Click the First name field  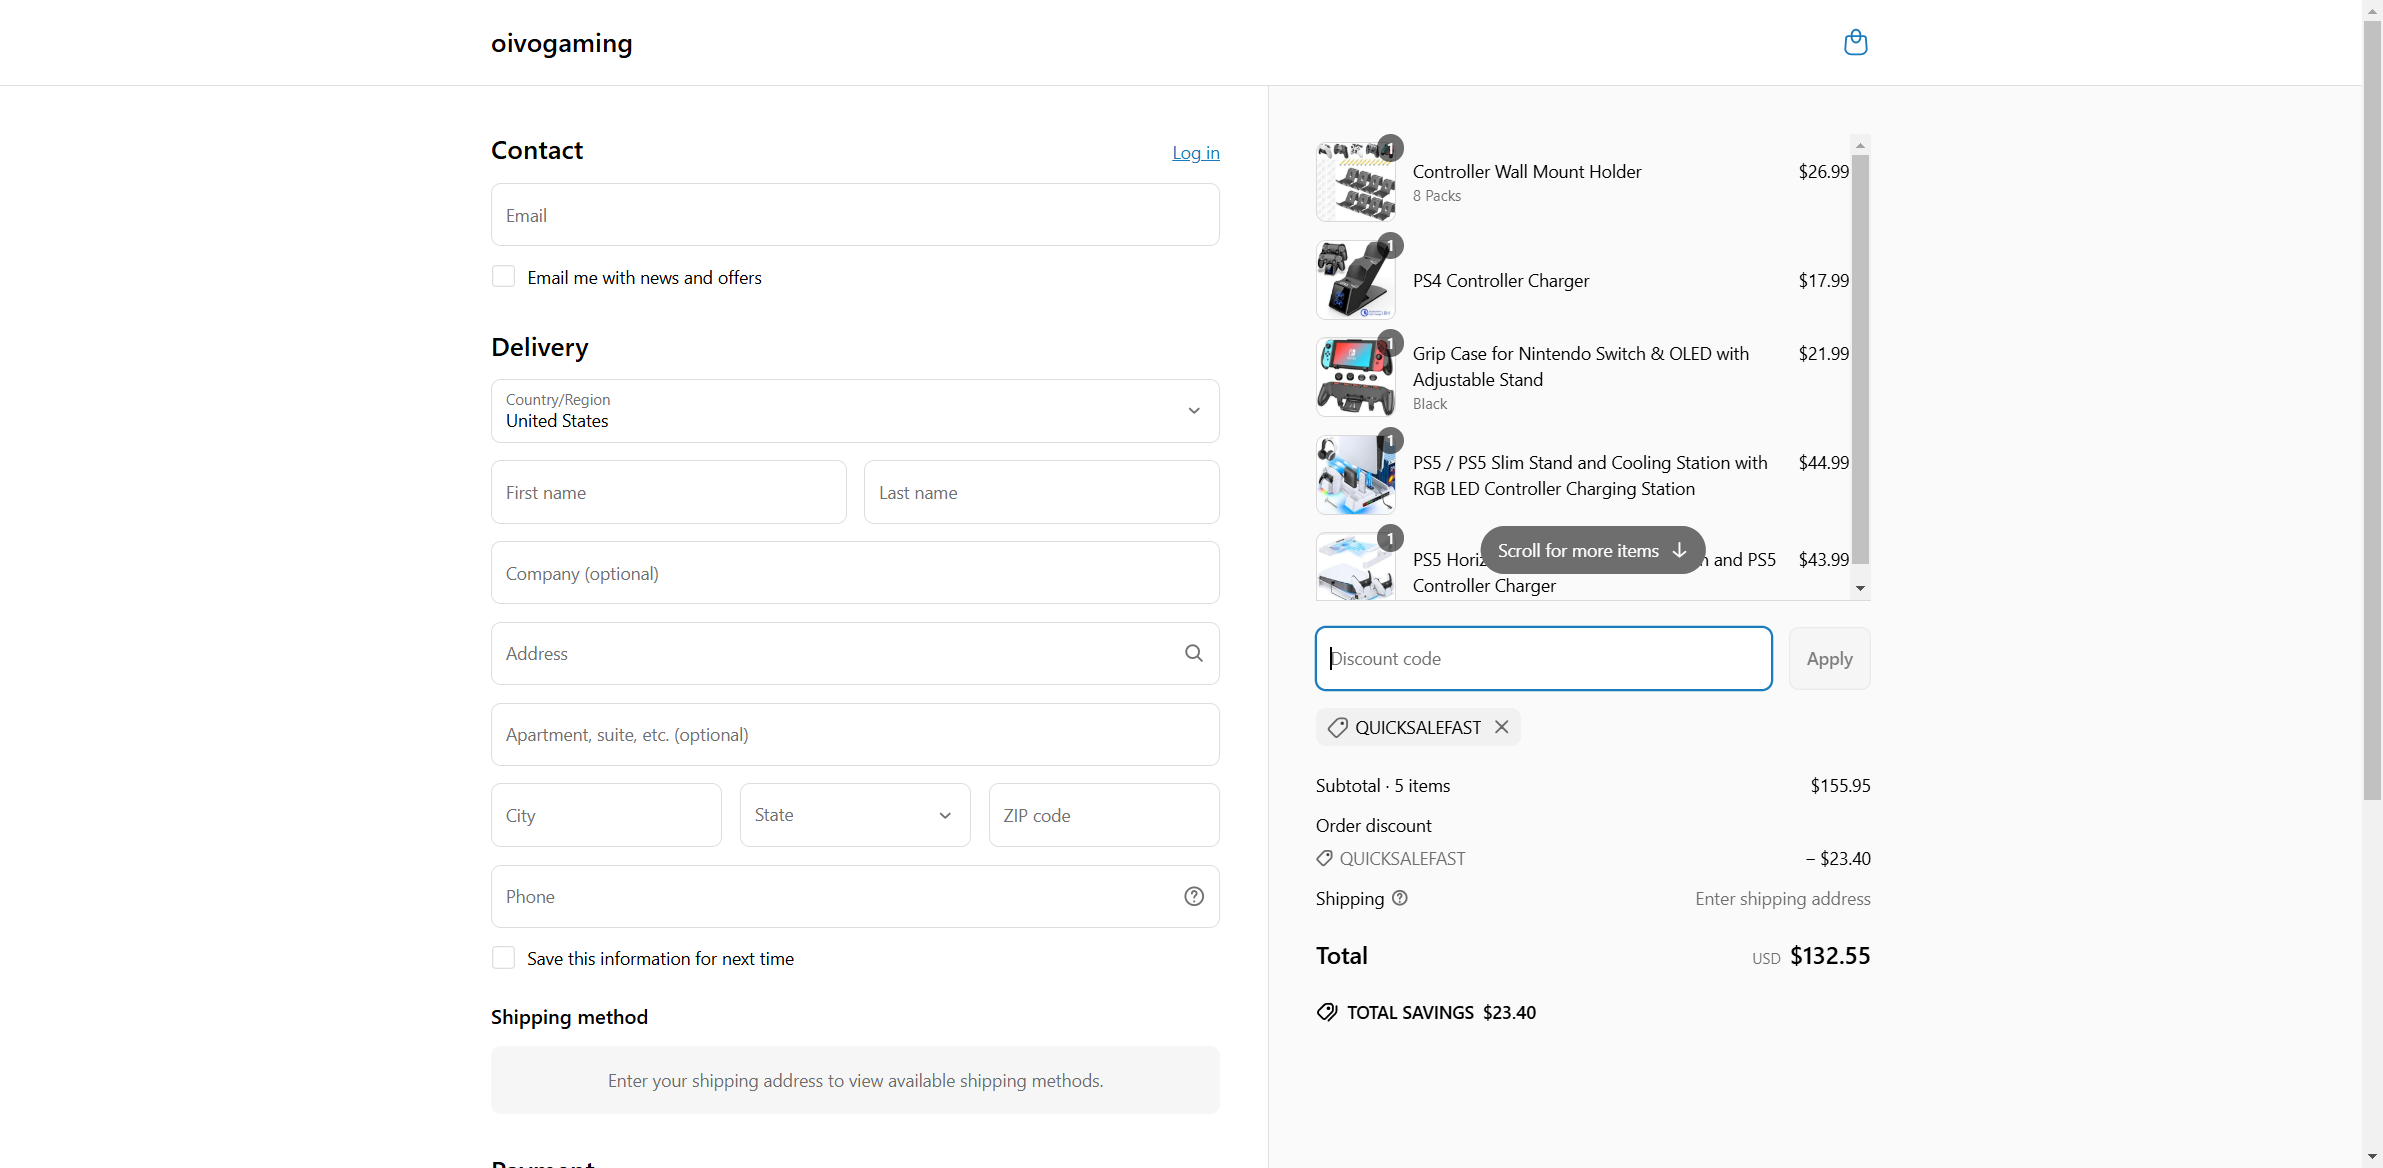coord(669,492)
